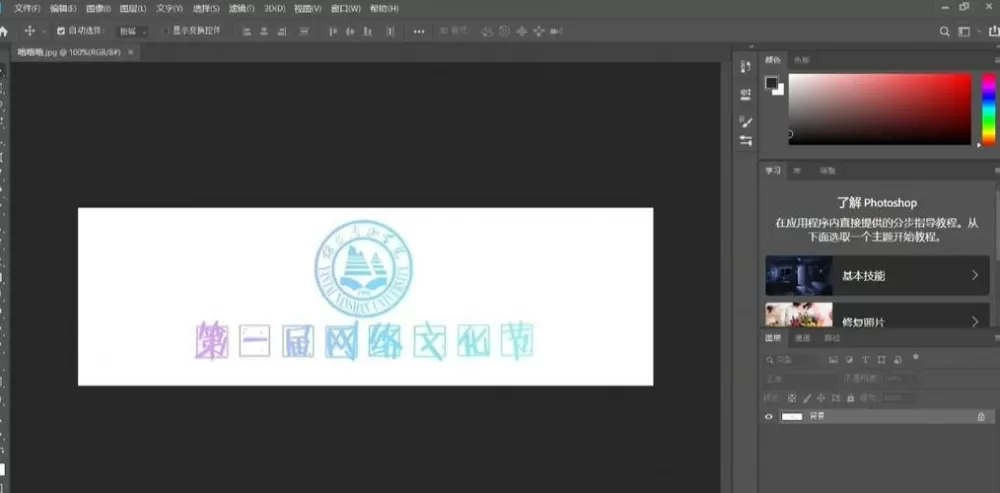Switch to the 色板 panel tab

801,61
